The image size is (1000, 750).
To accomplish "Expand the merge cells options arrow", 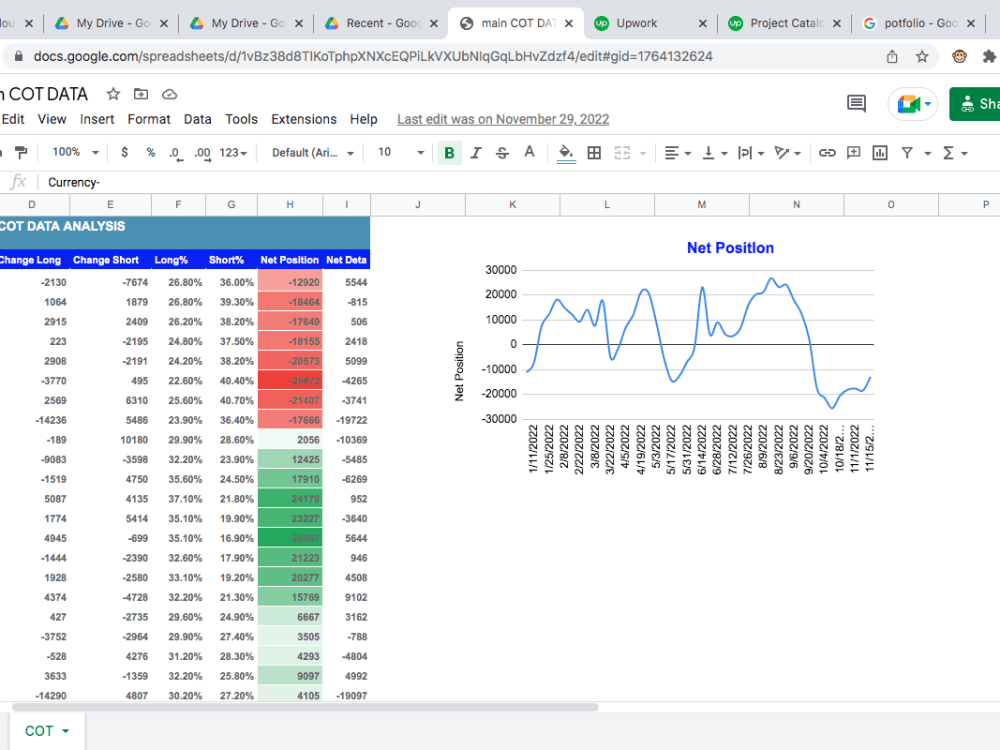I will pos(642,153).
